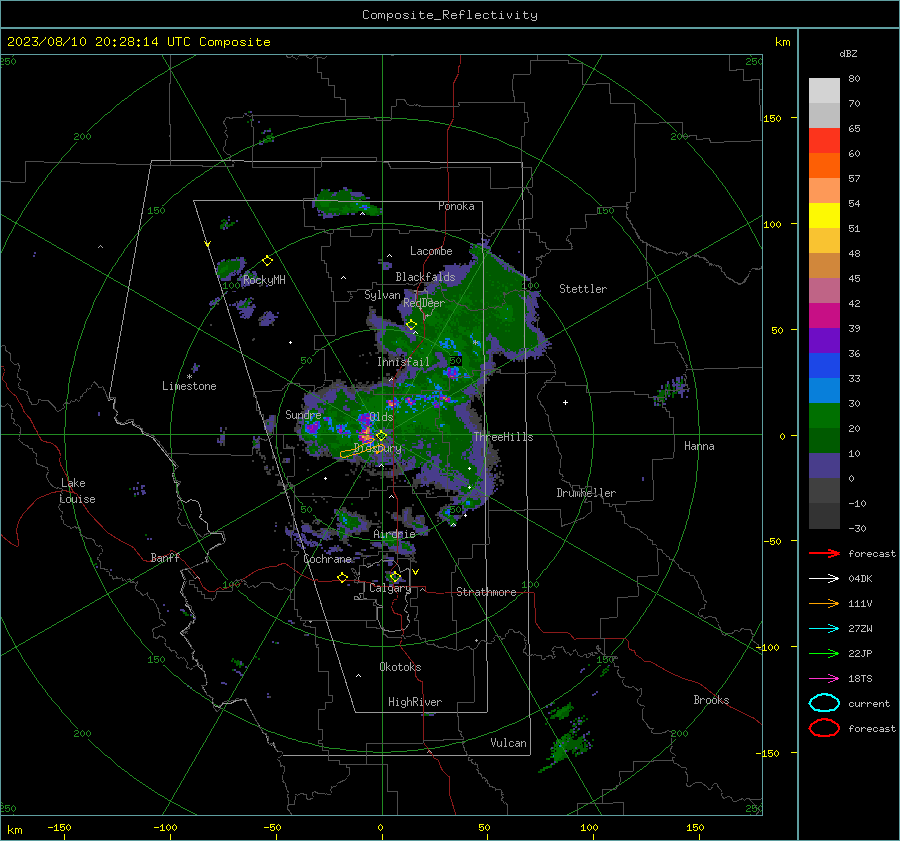Click the yellow diamond marker below RedDeer
The width and height of the screenshot is (900, 841).
click(411, 325)
